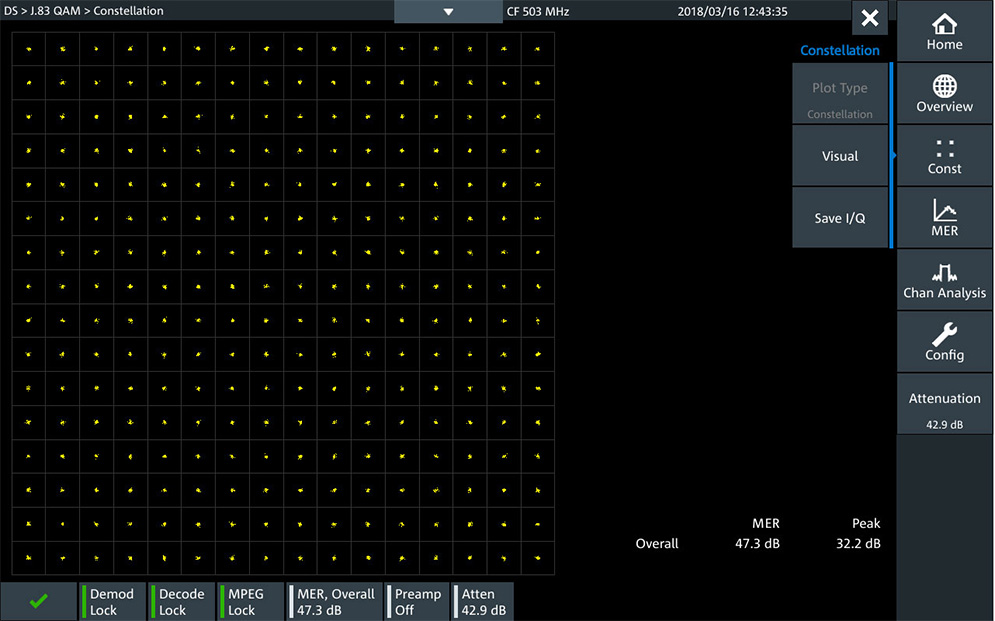995x621 pixels.
Task: Open the MER graph icon
Action: (x=944, y=217)
